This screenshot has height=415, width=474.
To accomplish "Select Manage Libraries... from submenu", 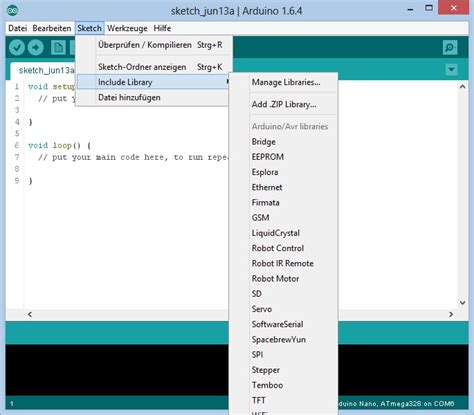I will [x=286, y=82].
